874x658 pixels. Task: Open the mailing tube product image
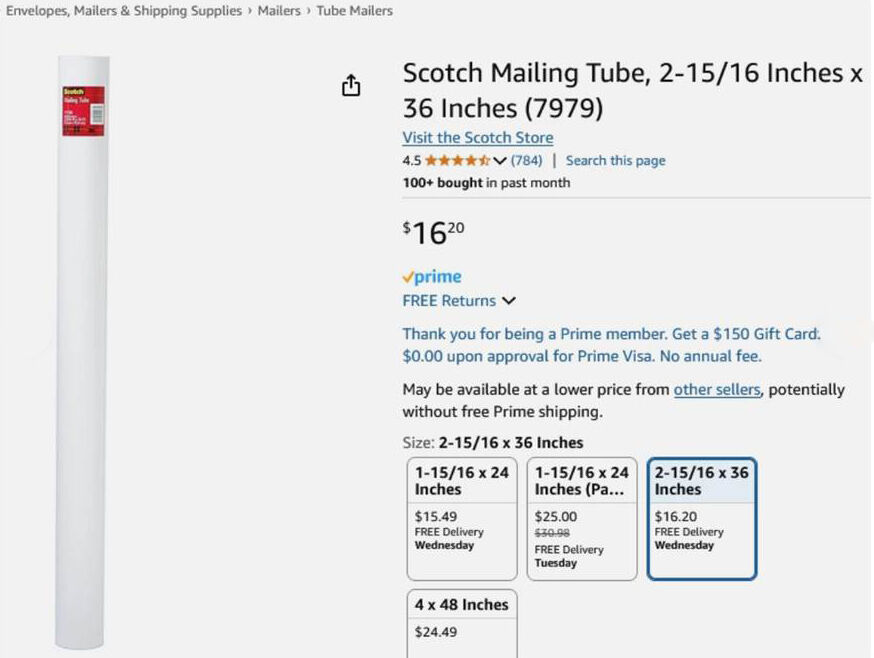(84, 350)
